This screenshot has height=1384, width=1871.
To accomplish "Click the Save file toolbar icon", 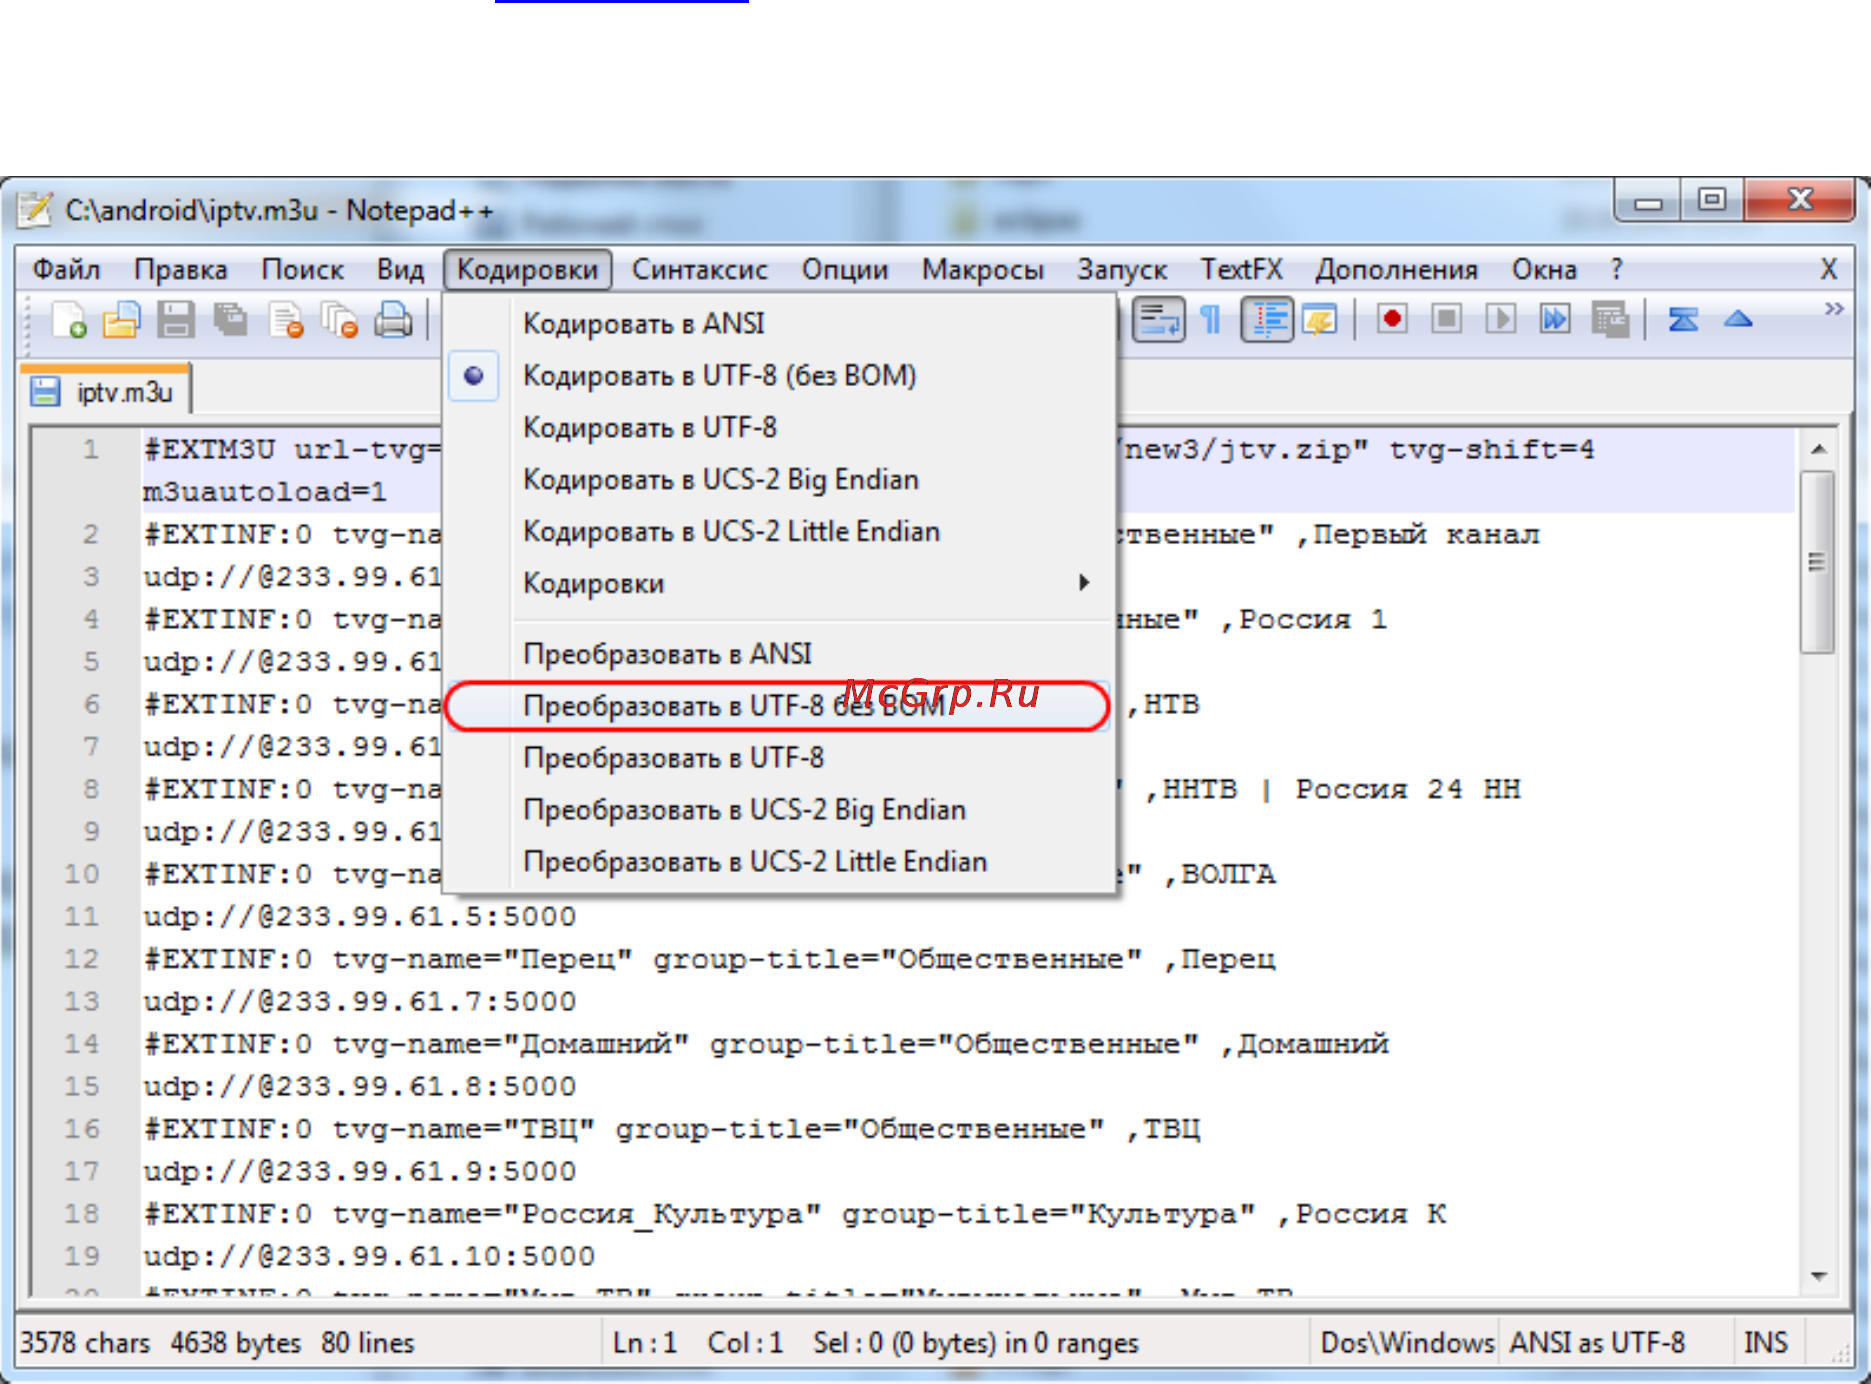I will (176, 320).
